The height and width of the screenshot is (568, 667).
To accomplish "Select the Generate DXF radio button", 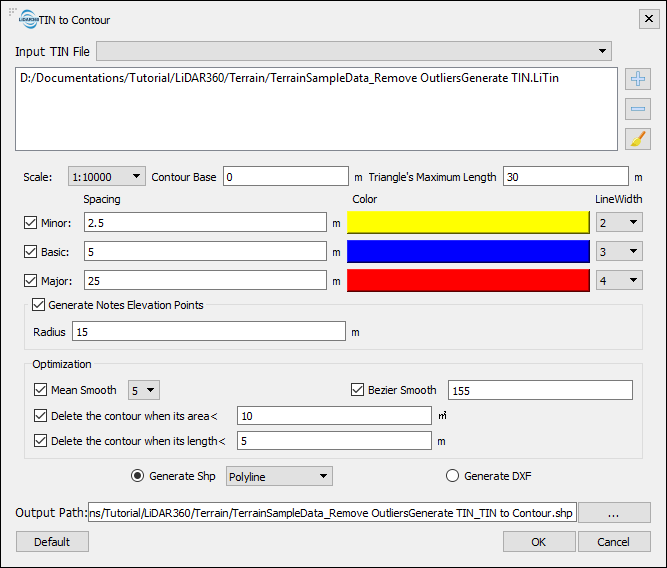I will point(452,476).
